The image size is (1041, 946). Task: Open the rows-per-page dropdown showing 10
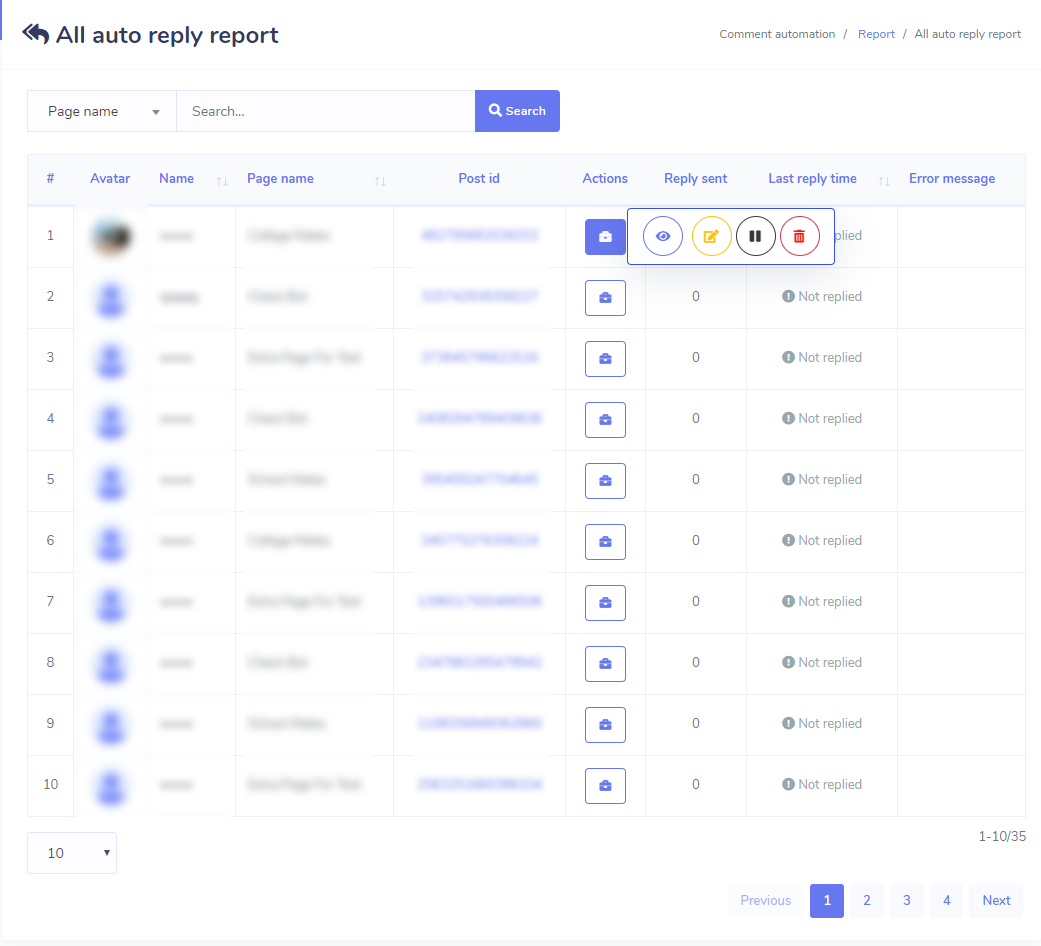pyautogui.click(x=71, y=853)
